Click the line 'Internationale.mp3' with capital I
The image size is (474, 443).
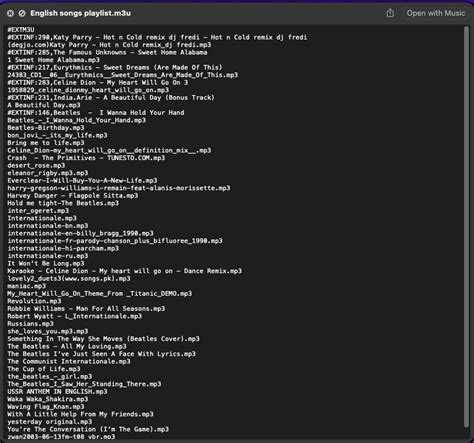point(42,218)
